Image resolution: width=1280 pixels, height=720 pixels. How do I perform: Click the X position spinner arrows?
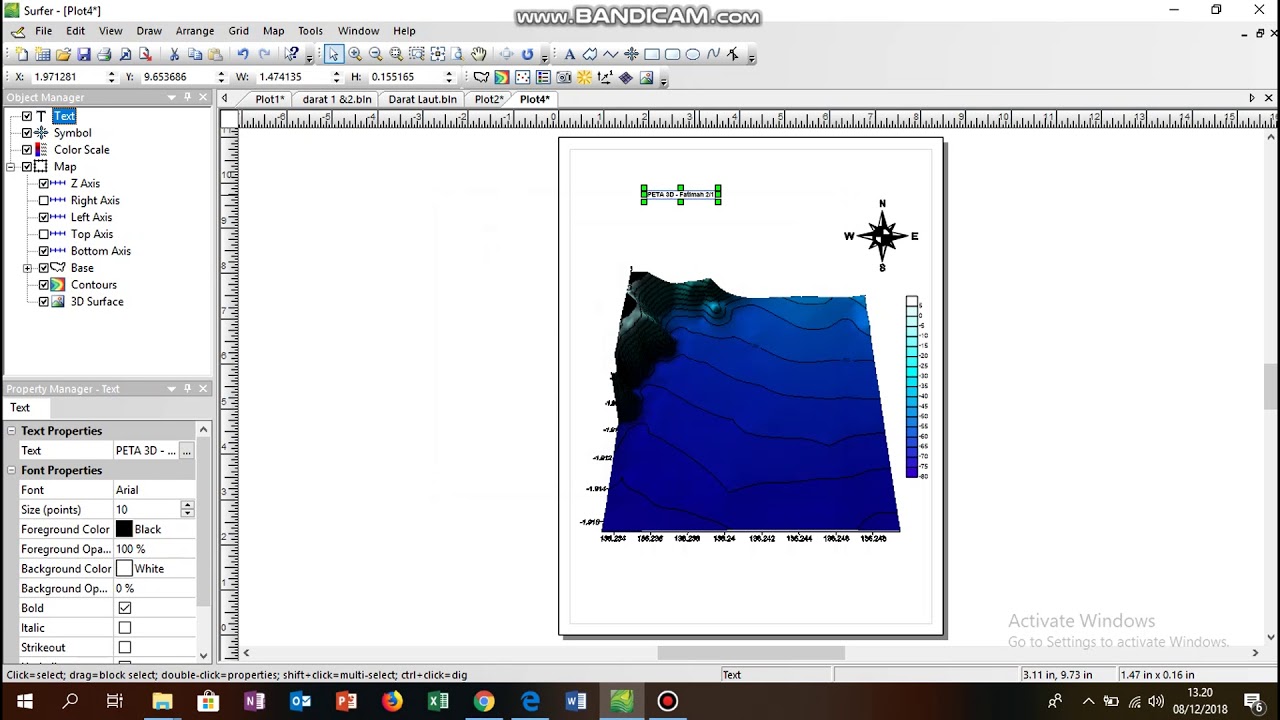110,77
